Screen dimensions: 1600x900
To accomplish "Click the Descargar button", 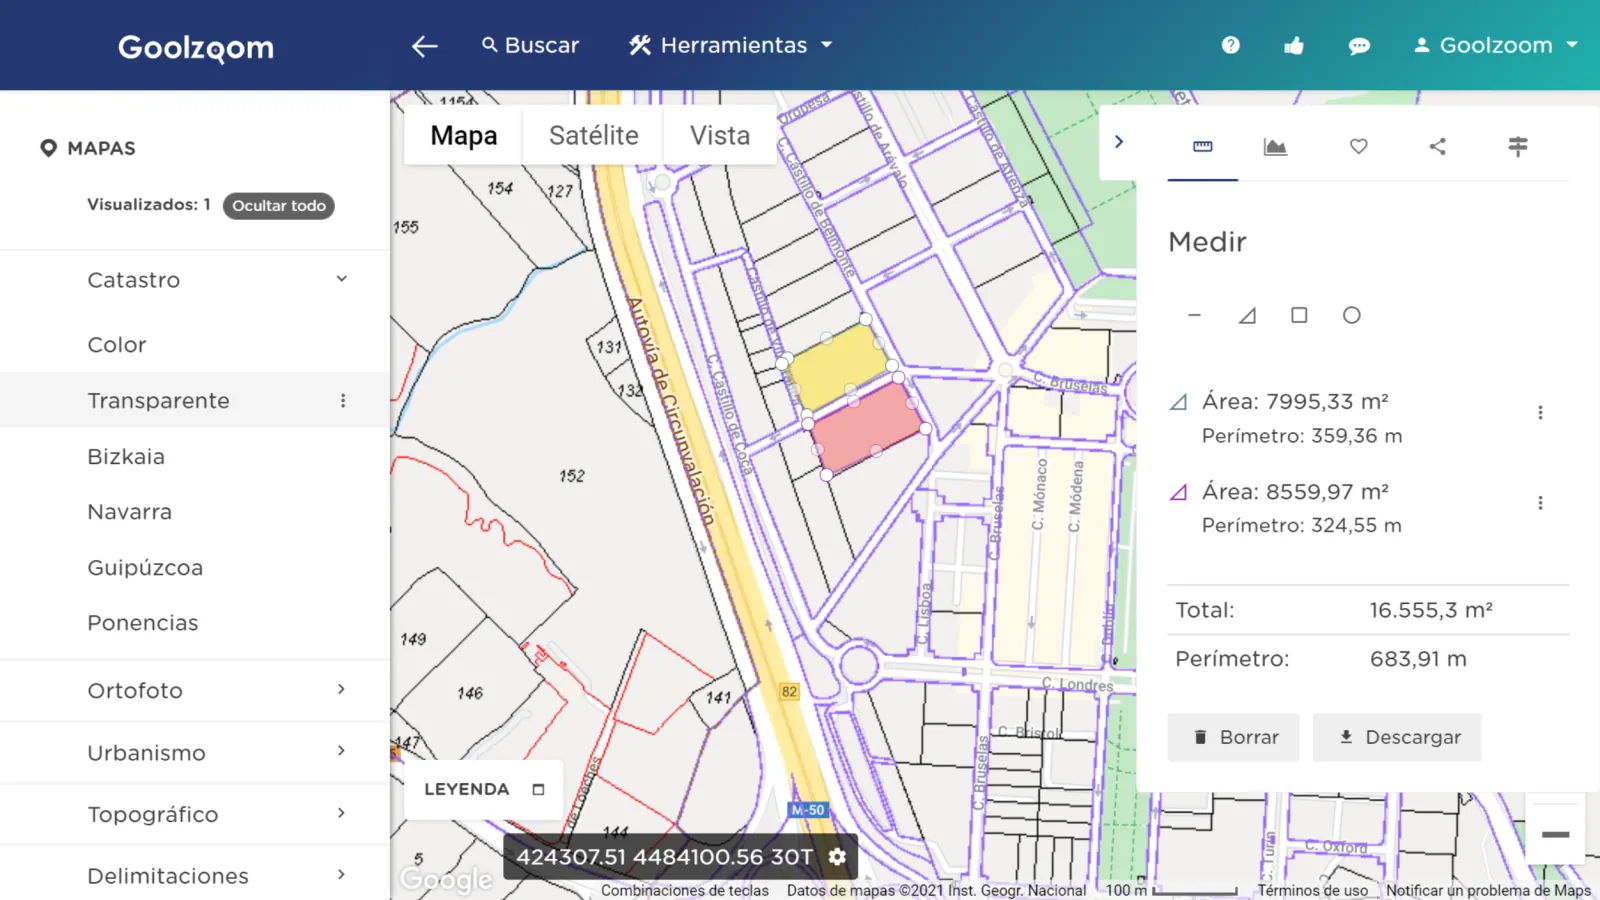I will [x=1397, y=737].
